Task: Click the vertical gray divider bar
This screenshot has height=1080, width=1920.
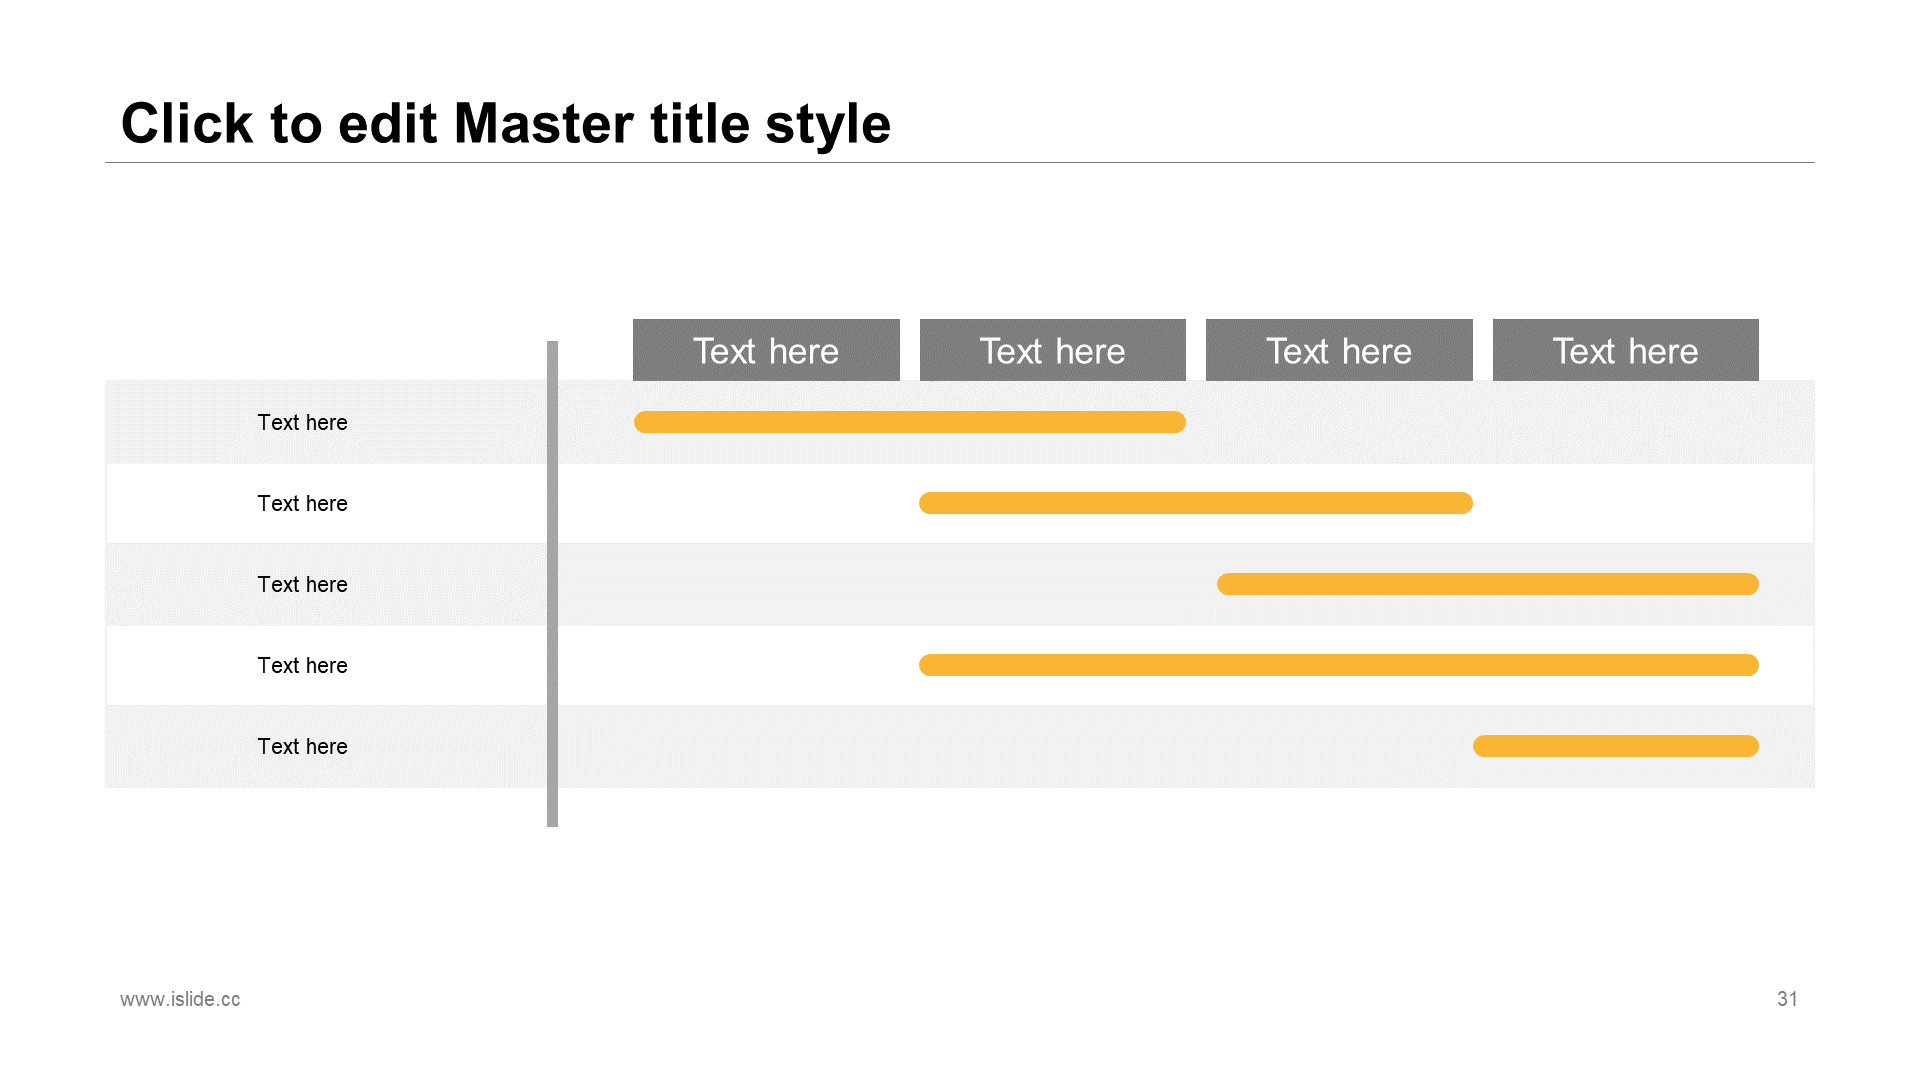Action: [552, 584]
